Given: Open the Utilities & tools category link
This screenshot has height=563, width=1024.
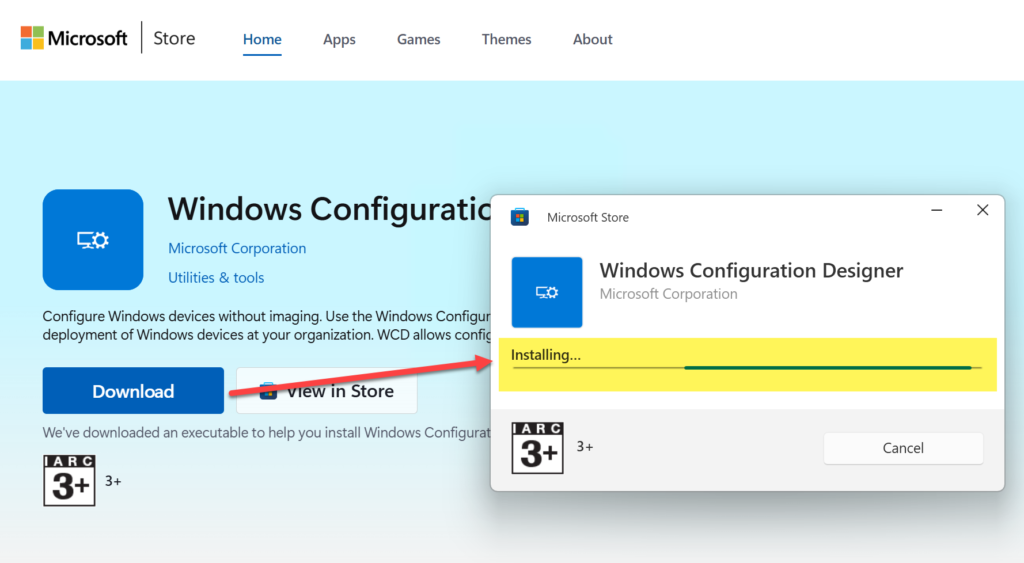Looking at the screenshot, I should click(x=216, y=278).
